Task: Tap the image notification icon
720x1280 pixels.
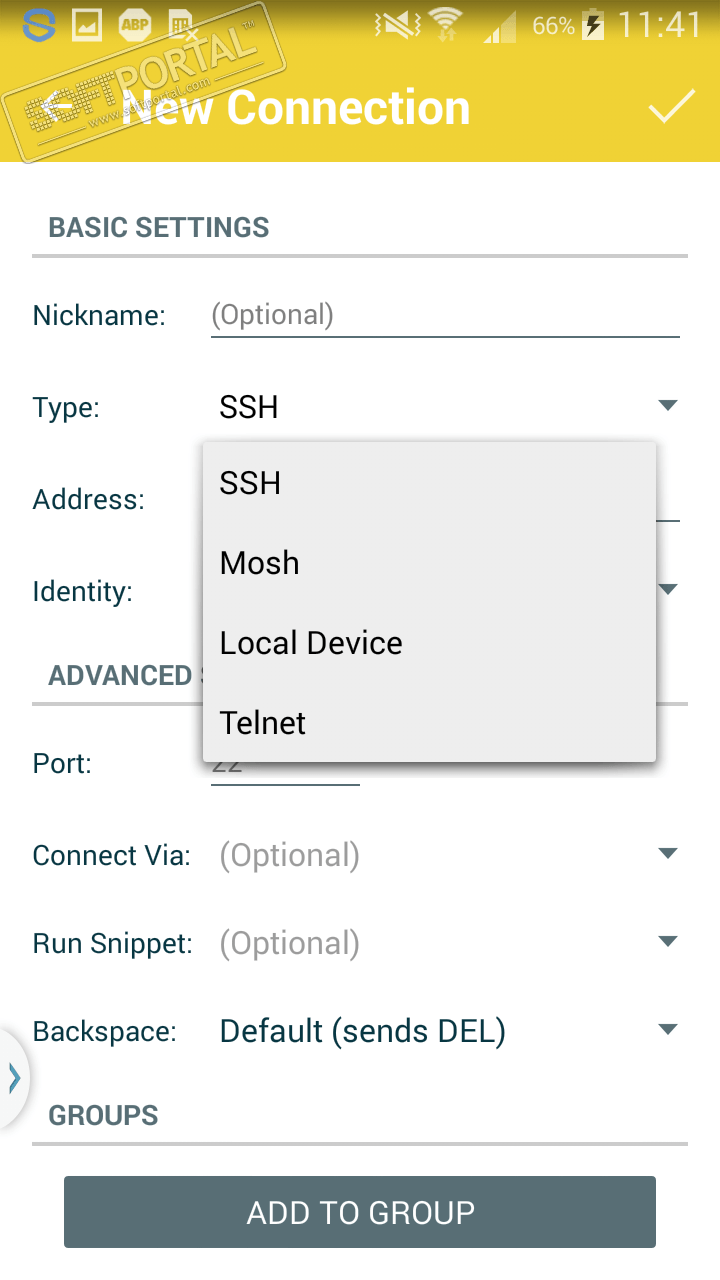Action: (x=86, y=25)
